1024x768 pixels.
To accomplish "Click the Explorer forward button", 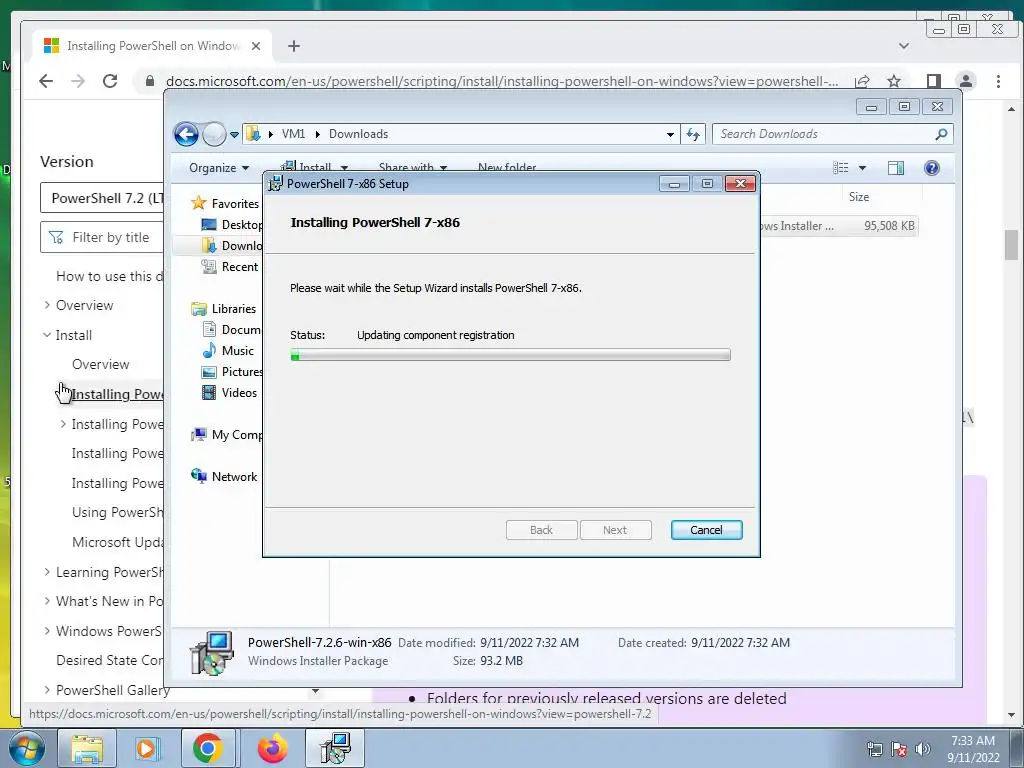I will coord(214,135).
